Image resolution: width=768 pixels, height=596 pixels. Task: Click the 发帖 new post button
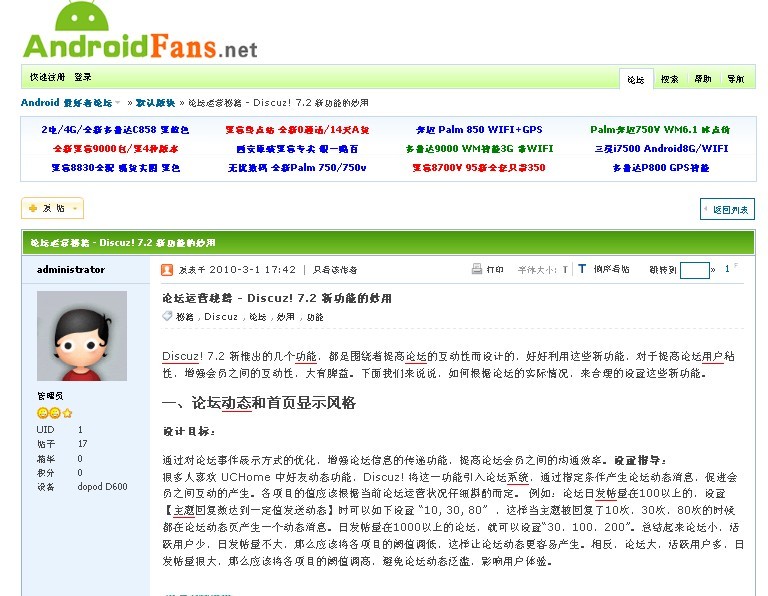[52, 209]
